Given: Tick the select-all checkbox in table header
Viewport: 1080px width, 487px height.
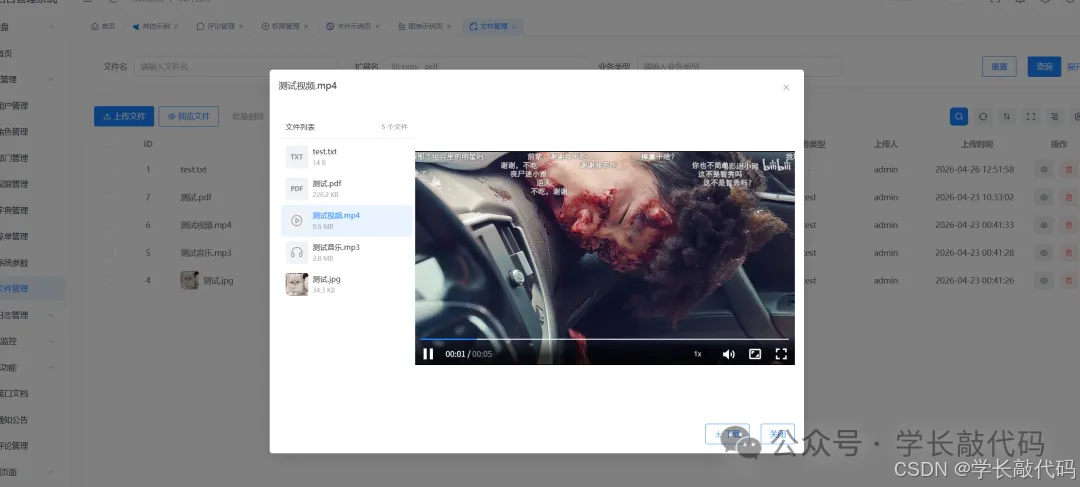Looking at the screenshot, I should click(109, 144).
